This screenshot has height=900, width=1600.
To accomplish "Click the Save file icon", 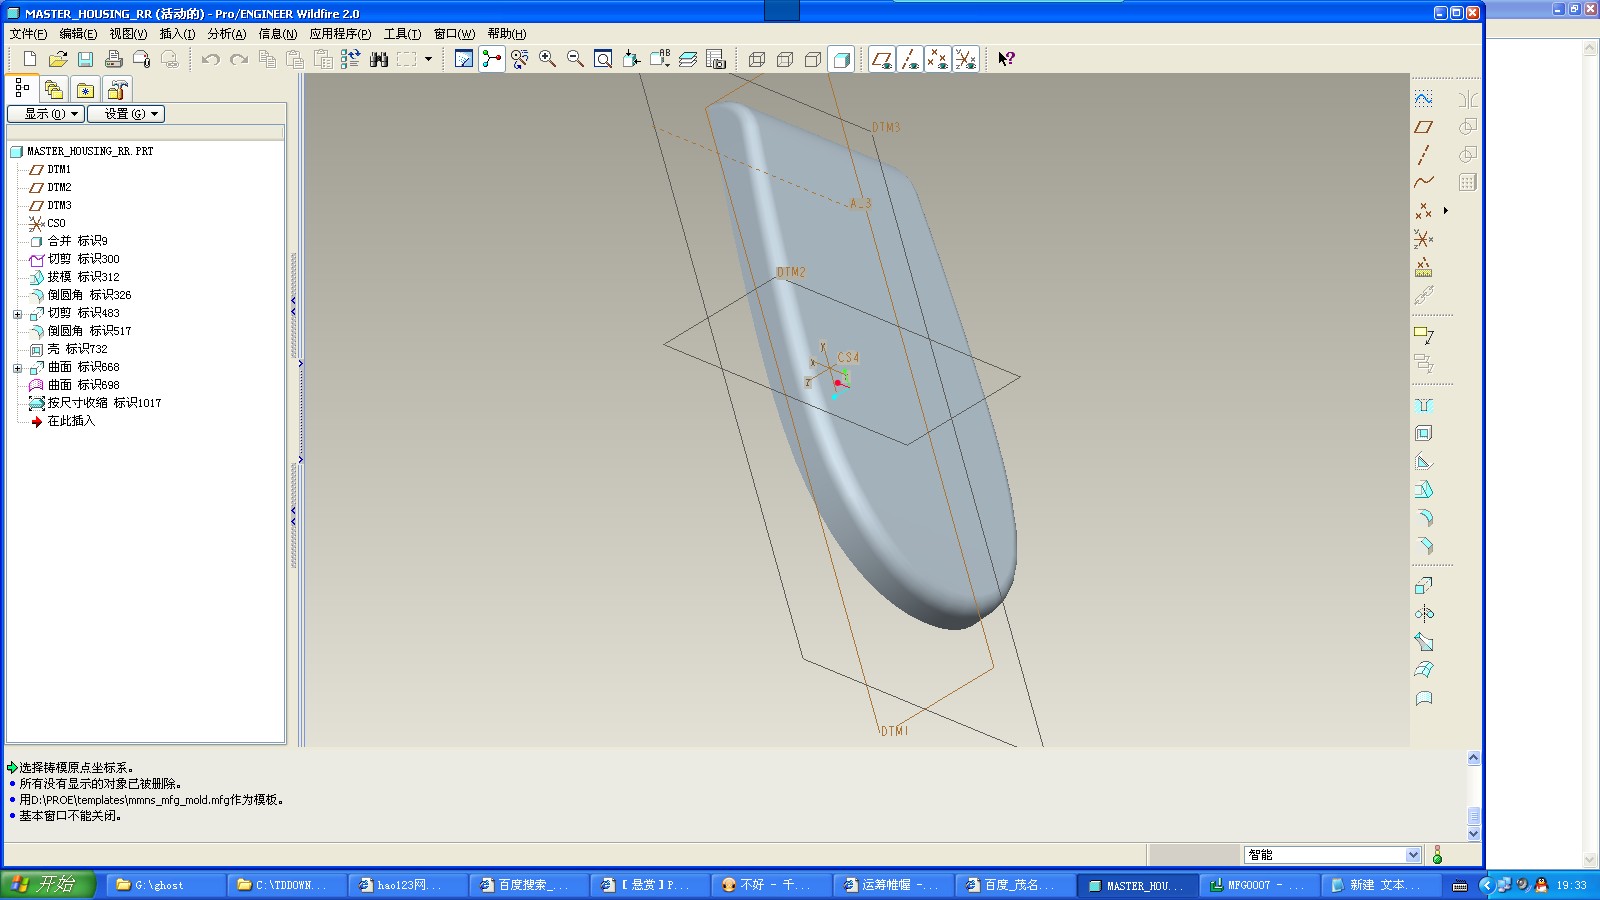I will click(86, 59).
